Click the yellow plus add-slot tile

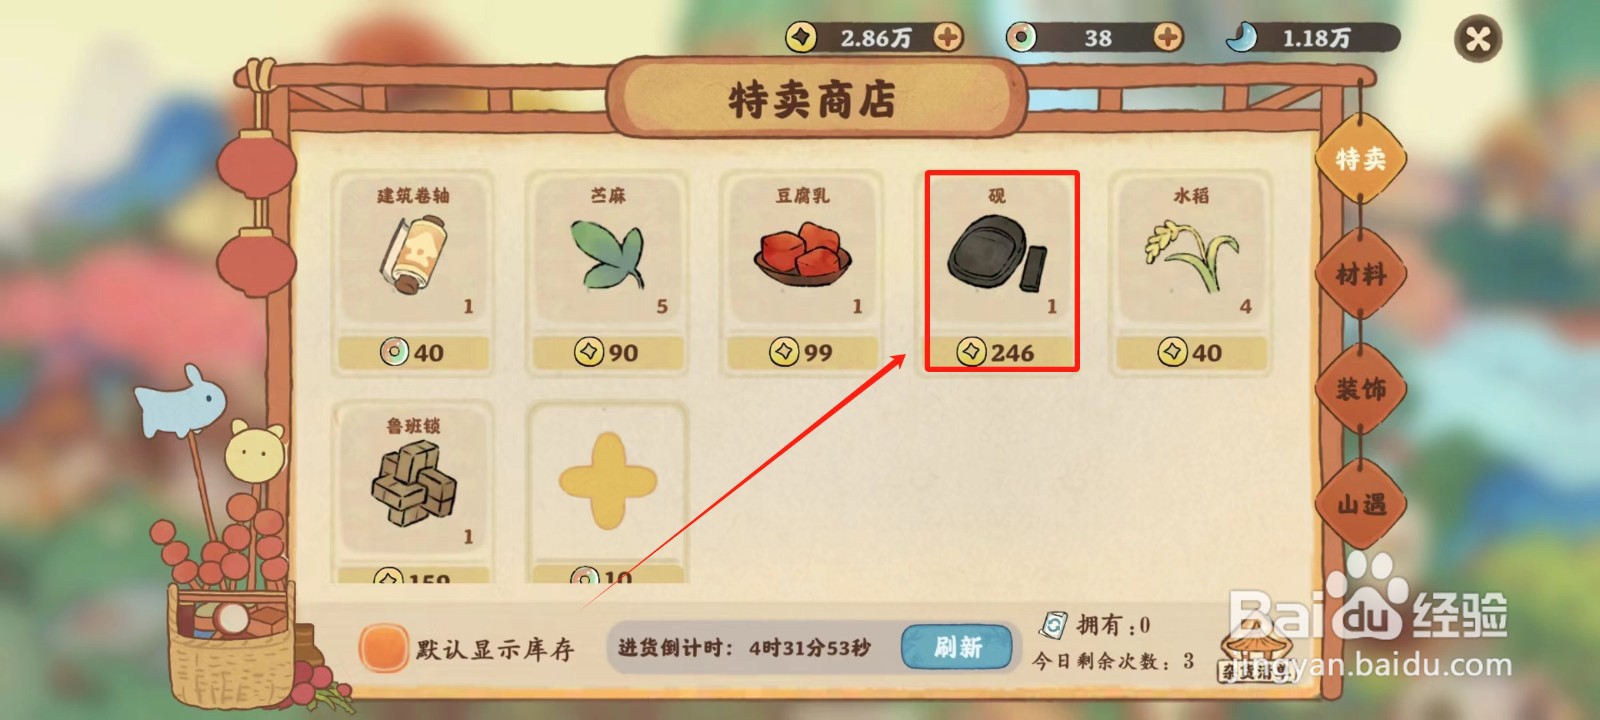pos(607,482)
